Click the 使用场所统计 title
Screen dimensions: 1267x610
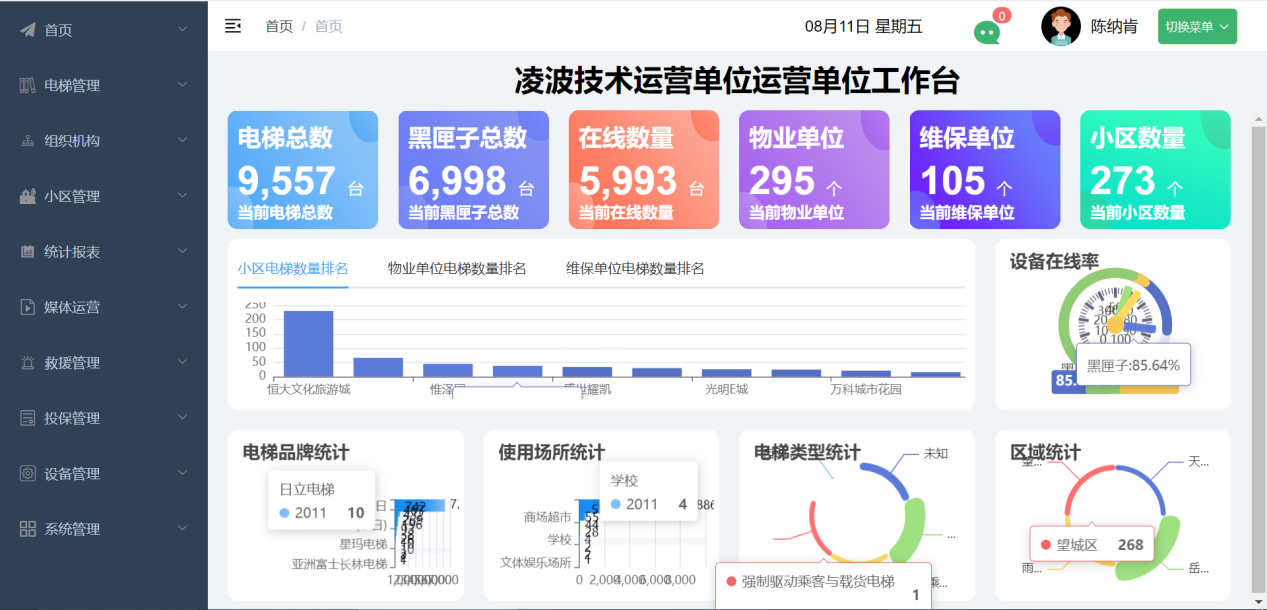(552, 453)
